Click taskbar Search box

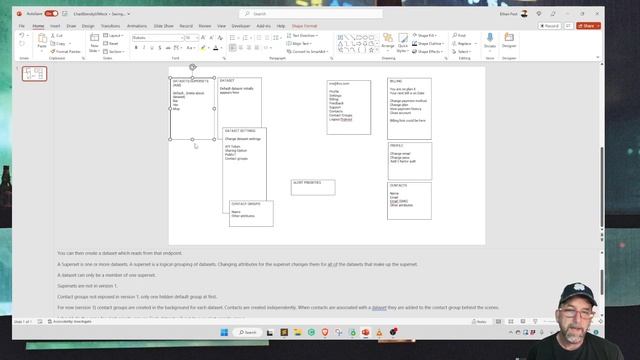pyautogui.click(x=247, y=333)
